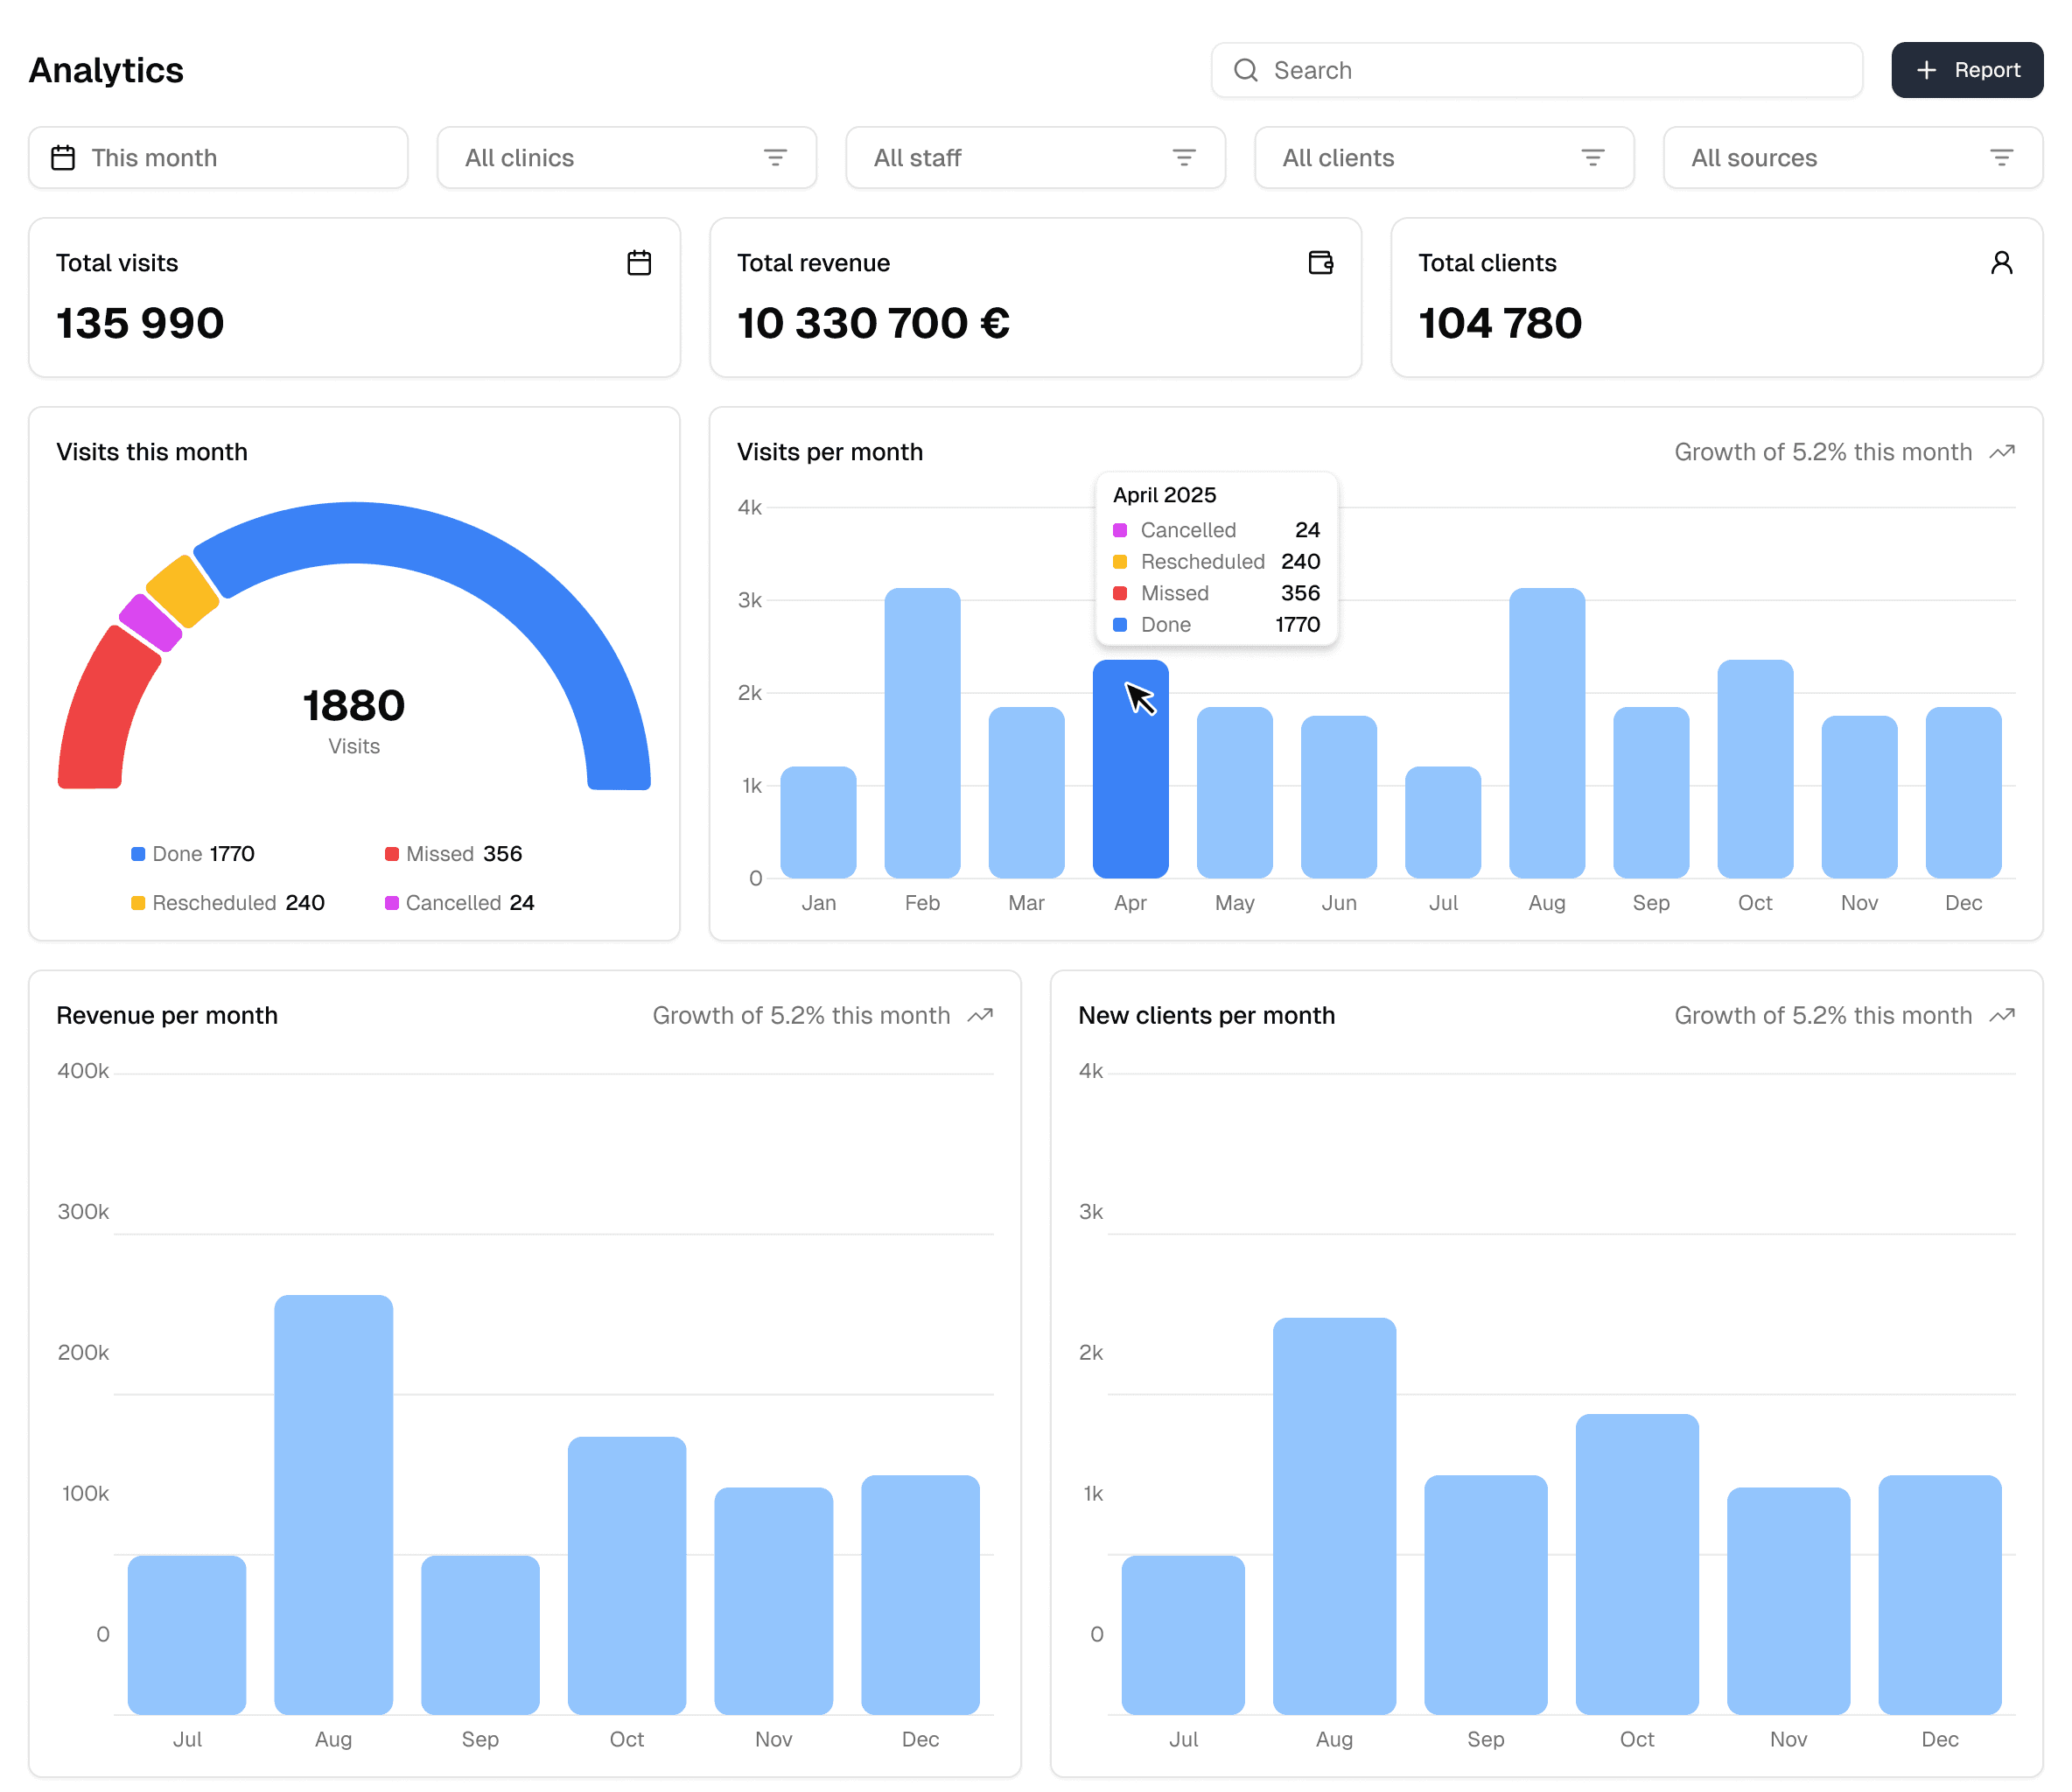Click the Visits per month chart title
The height and width of the screenshot is (1792, 2072).
pyautogui.click(x=829, y=451)
